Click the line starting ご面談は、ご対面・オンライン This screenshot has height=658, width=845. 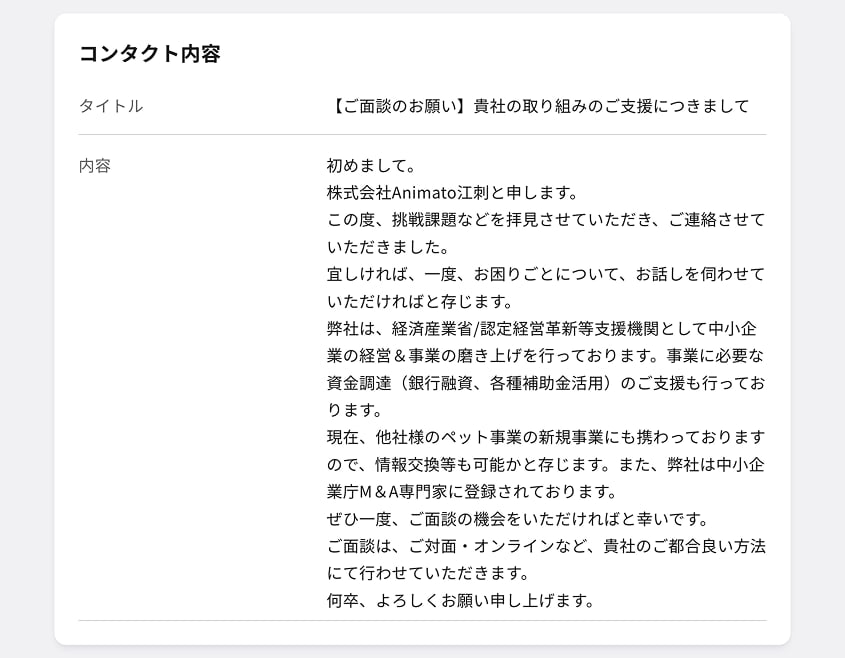pyautogui.click(x=545, y=546)
